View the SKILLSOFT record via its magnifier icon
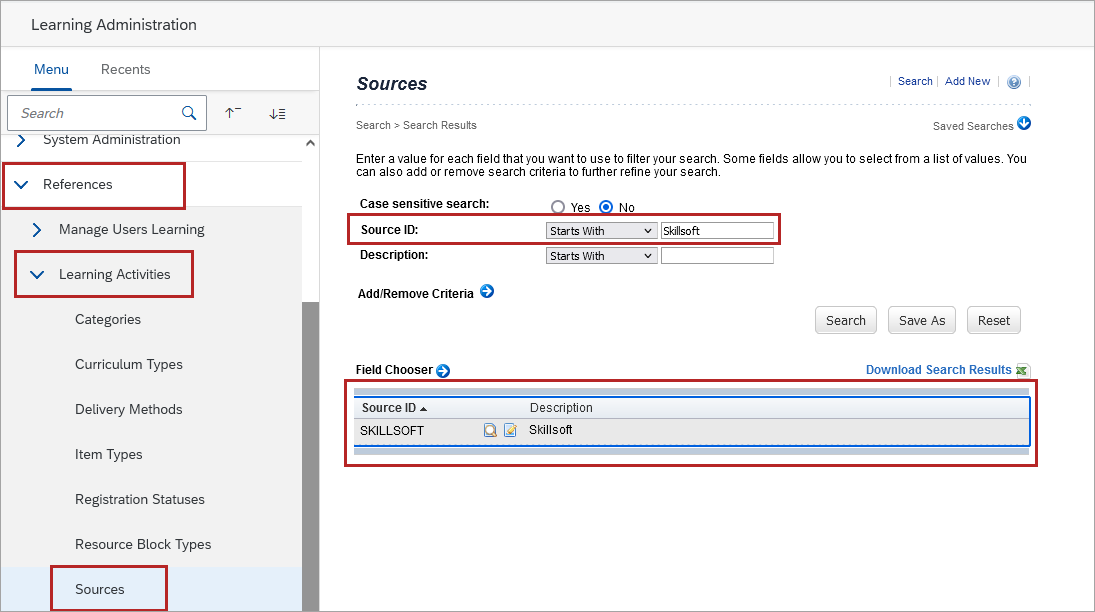Viewport: 1095px width, 612px height. coord(490,430)
